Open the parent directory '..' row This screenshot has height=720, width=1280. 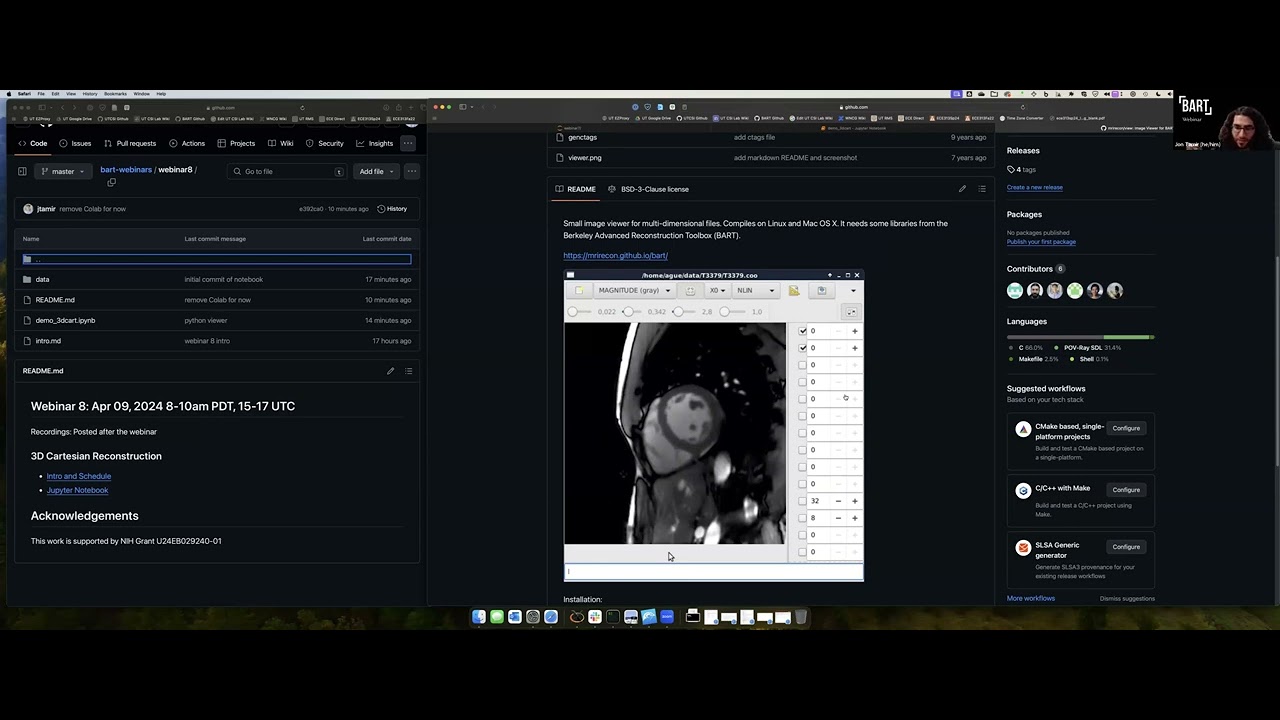217,259
